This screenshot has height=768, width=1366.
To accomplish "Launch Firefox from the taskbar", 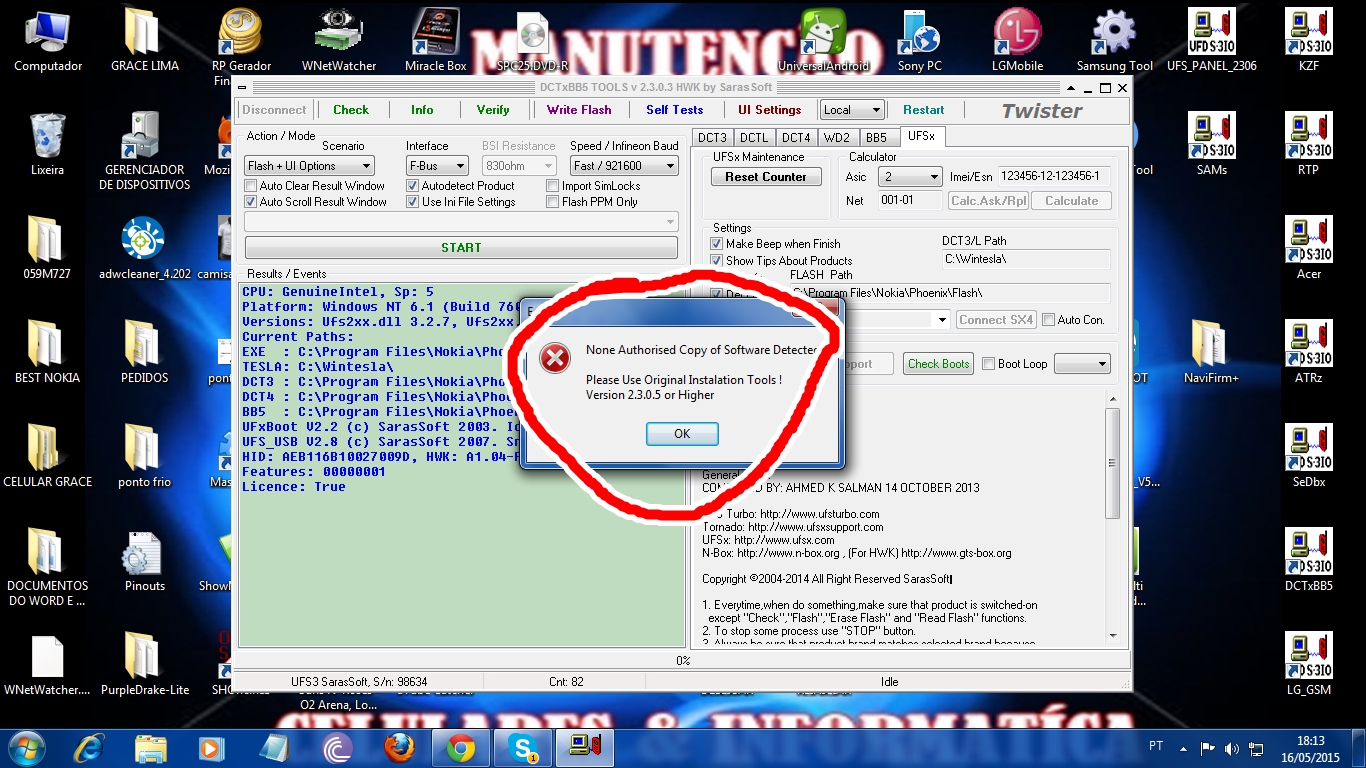I will [400, 747].
